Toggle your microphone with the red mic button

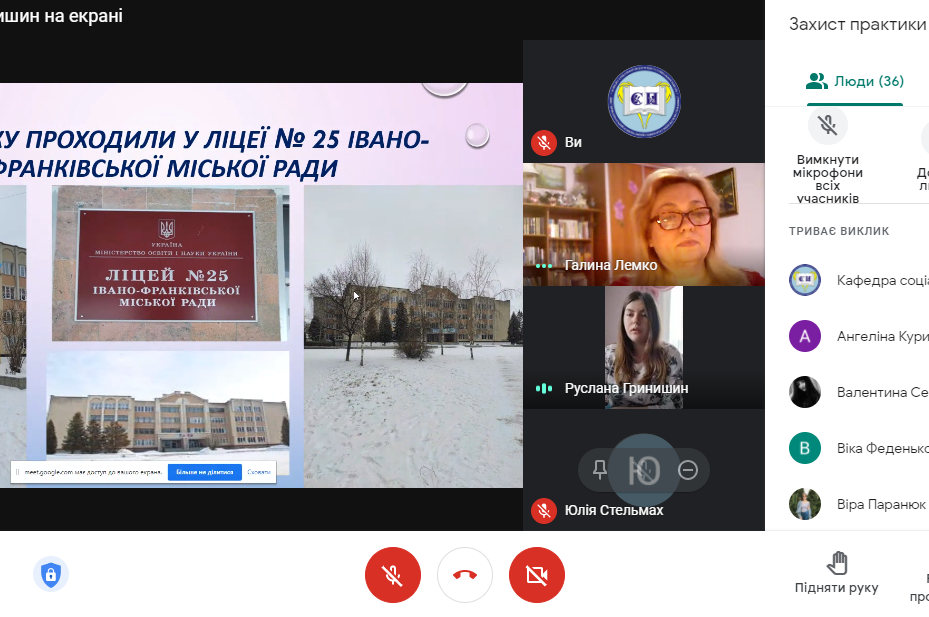pyautogui.click(x=392, y=575)
